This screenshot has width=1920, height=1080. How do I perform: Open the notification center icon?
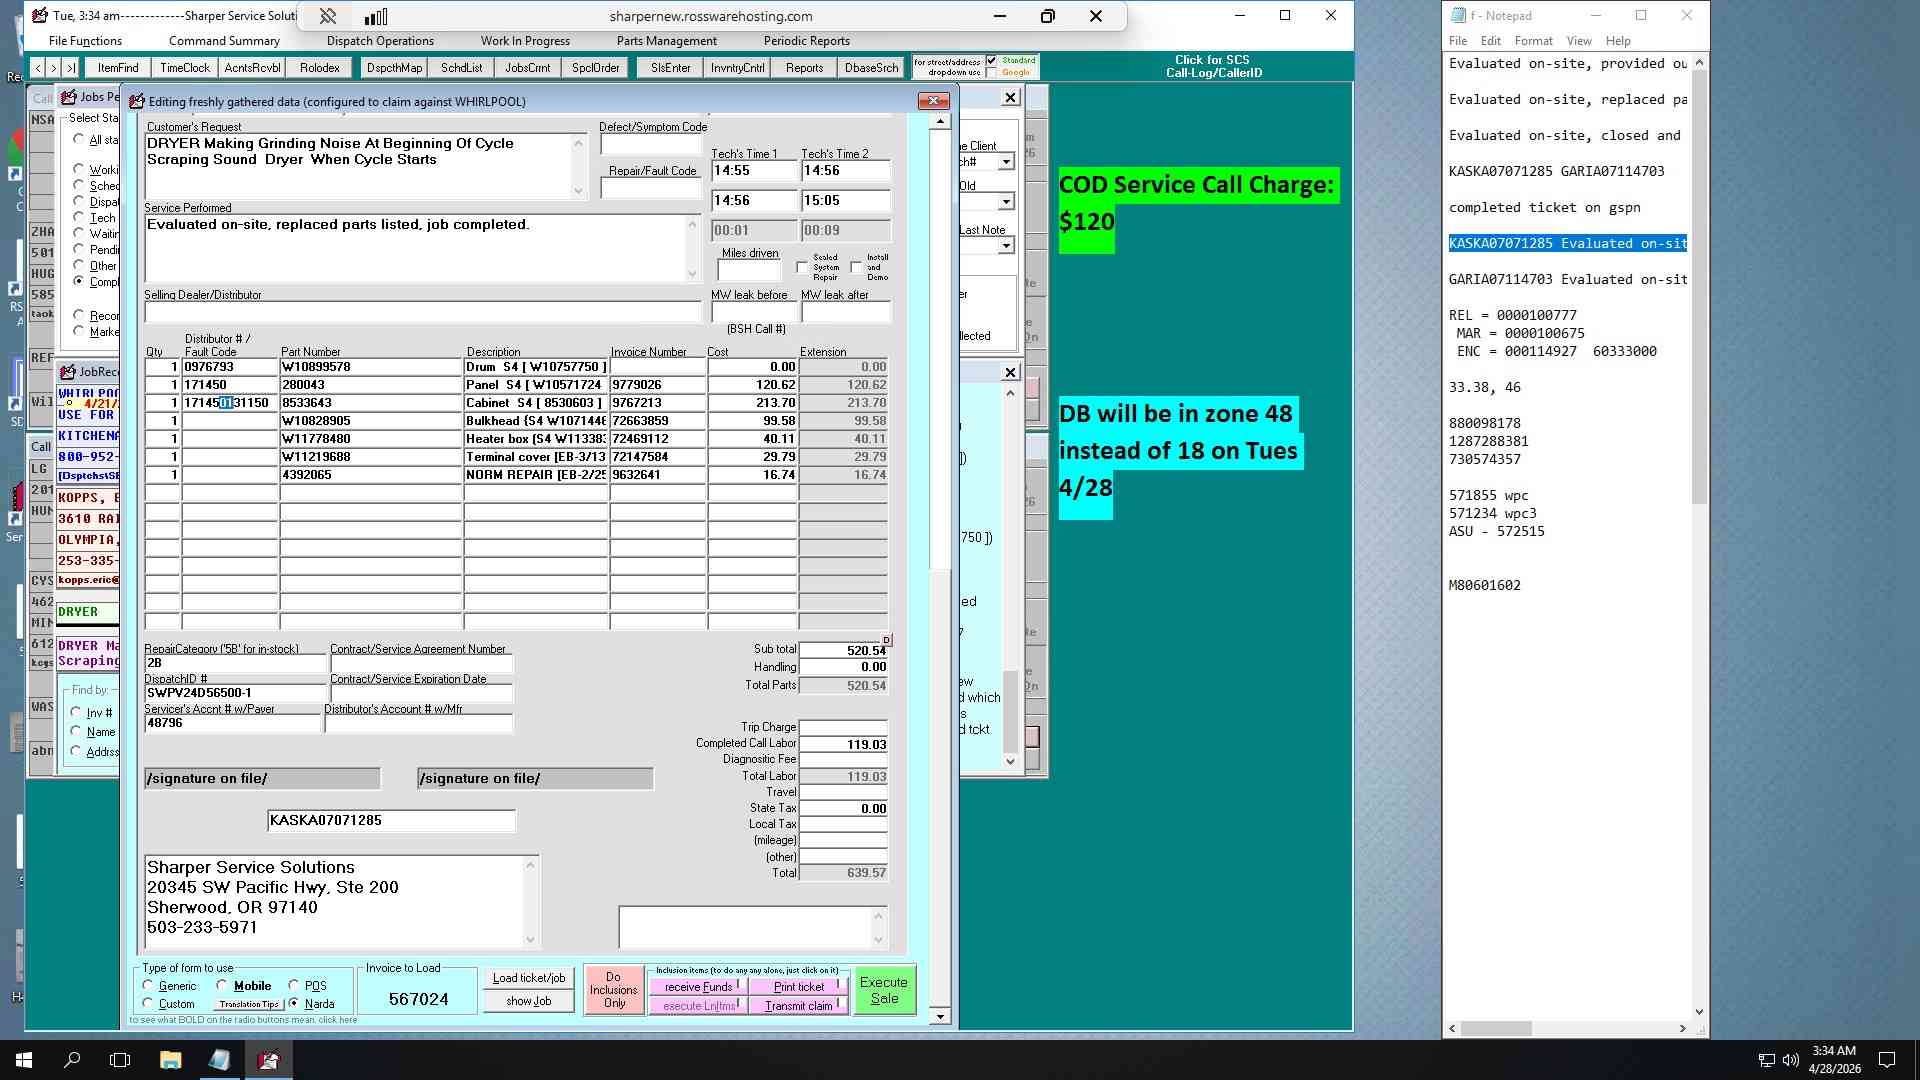coord(1887,1059)
